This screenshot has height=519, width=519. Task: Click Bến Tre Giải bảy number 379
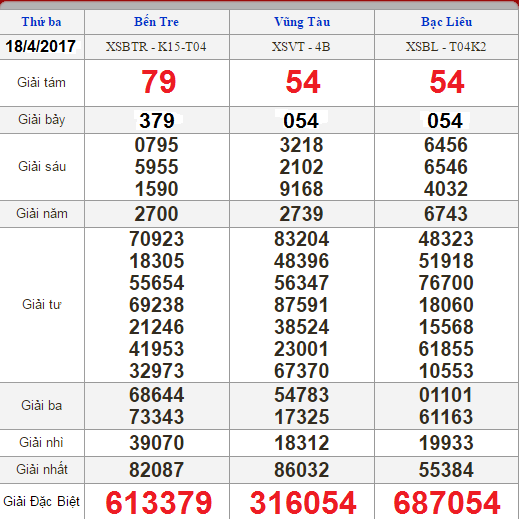[x=157, y=121]
